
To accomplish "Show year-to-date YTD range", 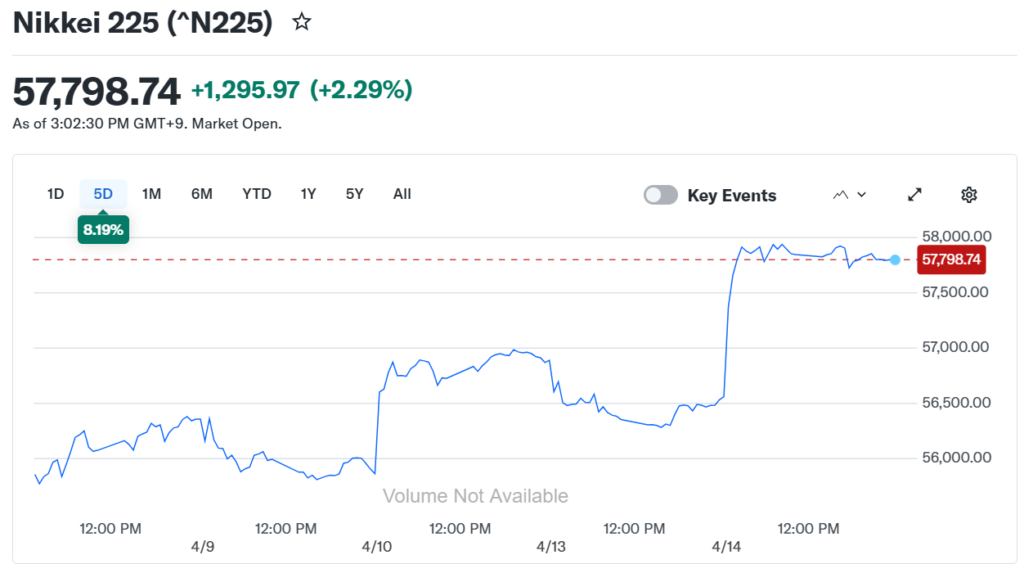I will [x=257, y=194].
